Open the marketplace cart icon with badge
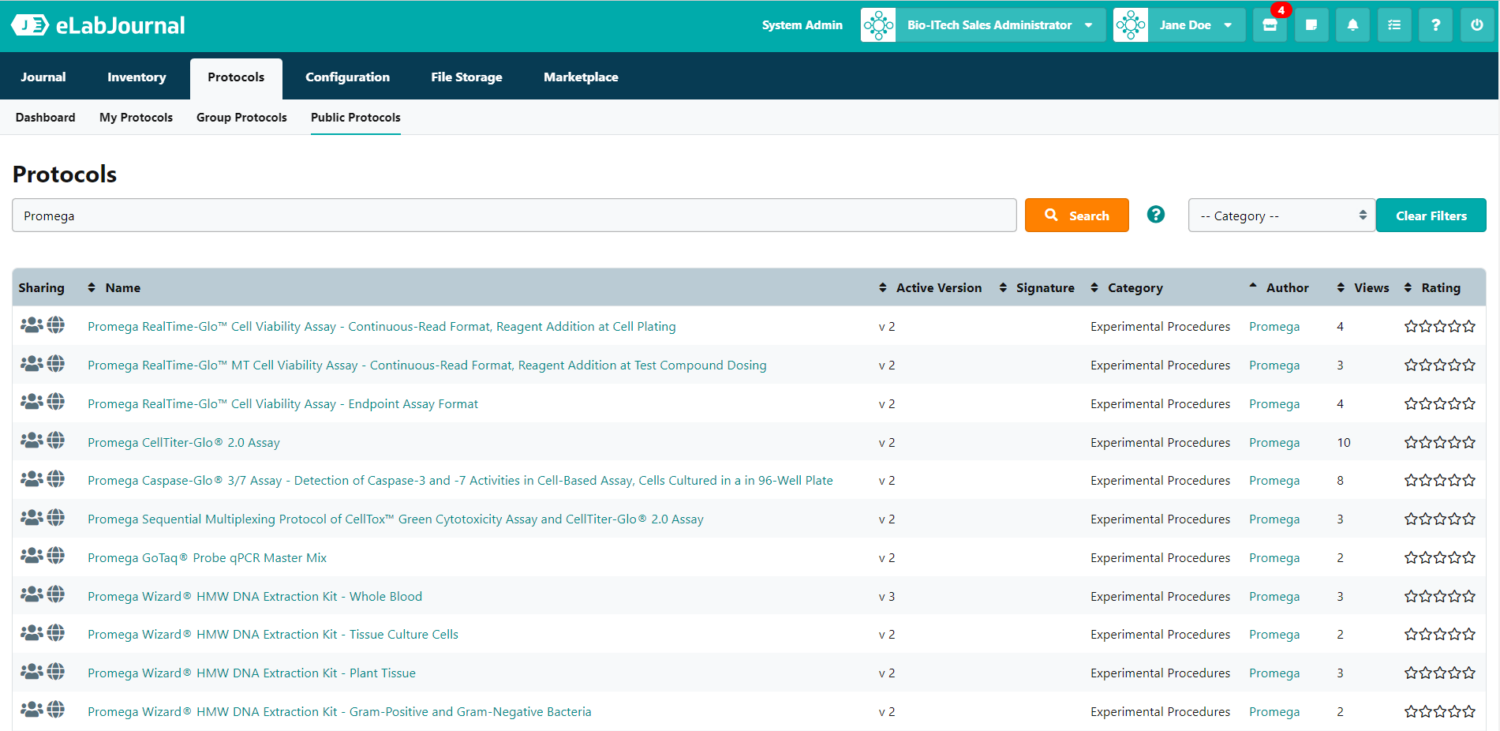Viewport: 1500px width, 731px height. (x=1269, y=26)
